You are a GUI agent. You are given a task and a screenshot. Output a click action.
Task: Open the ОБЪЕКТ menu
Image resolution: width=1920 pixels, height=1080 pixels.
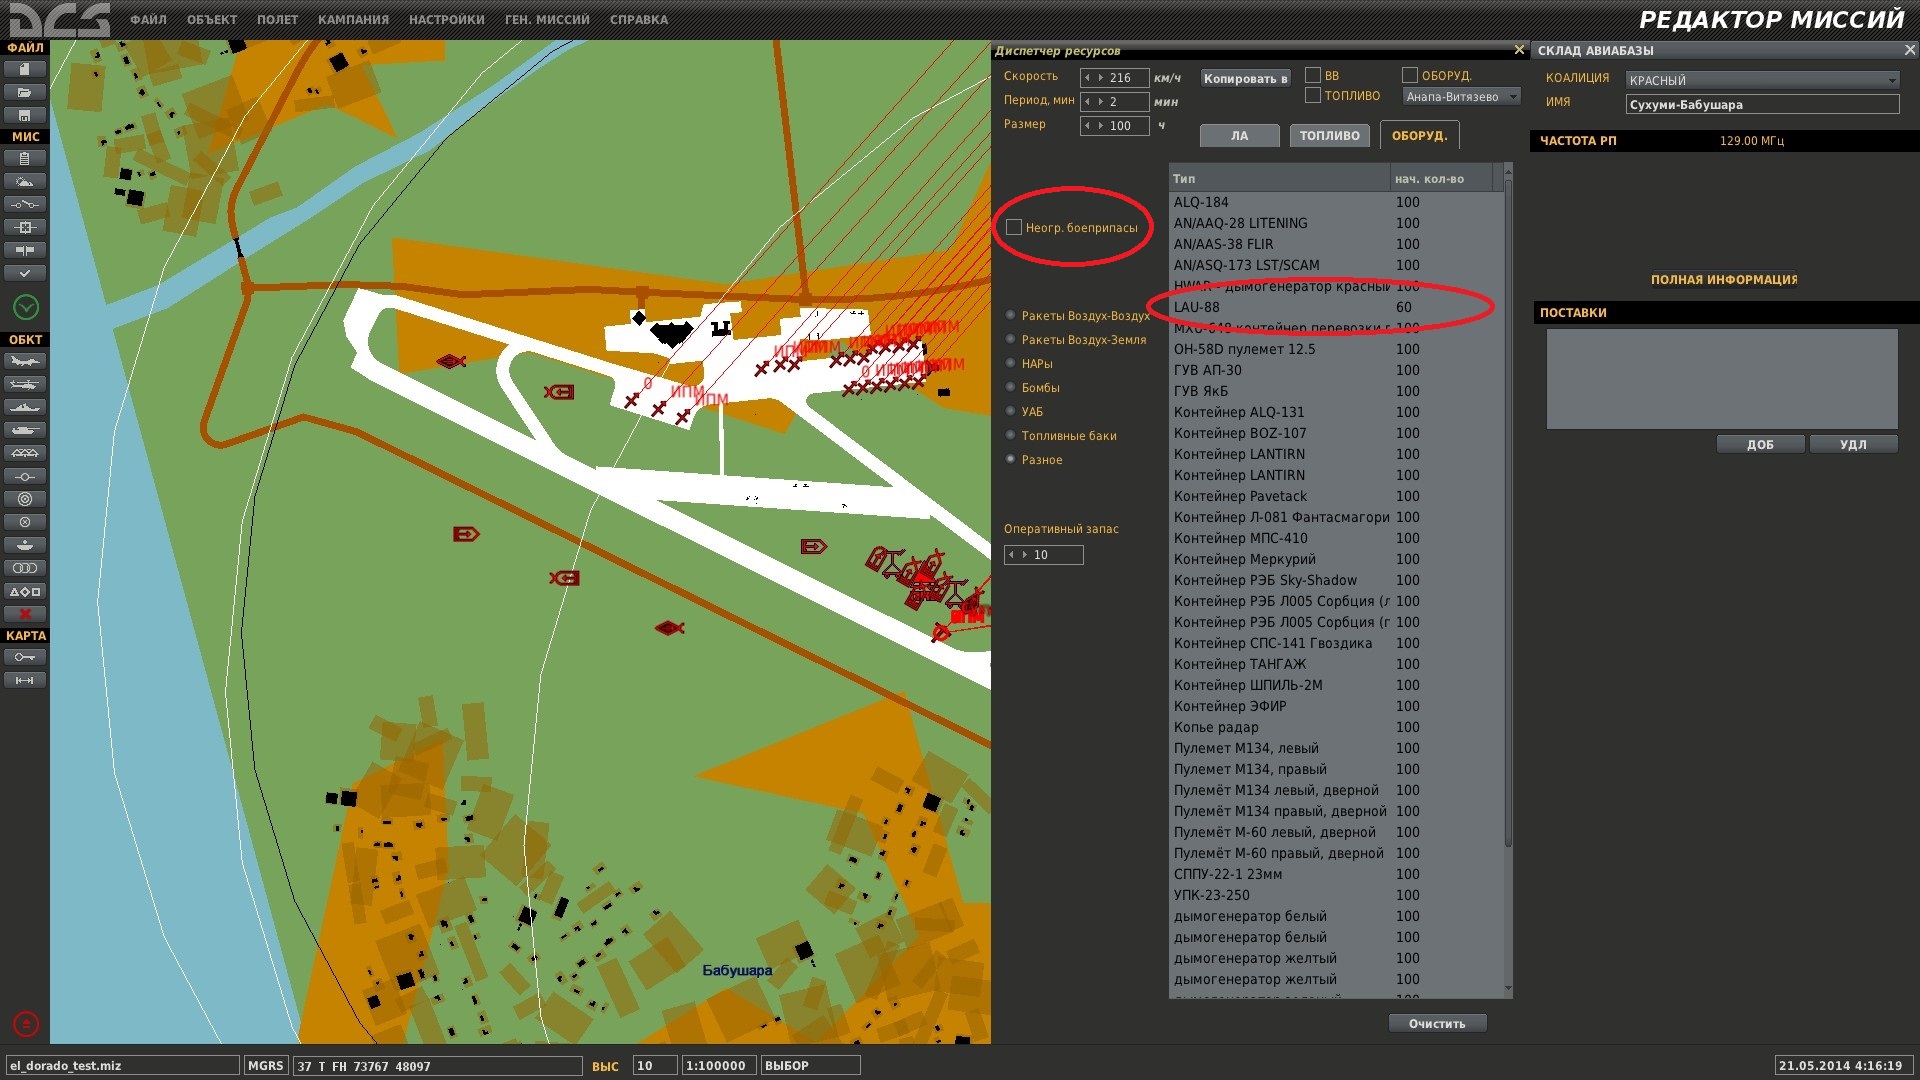(x=212, y=19)
